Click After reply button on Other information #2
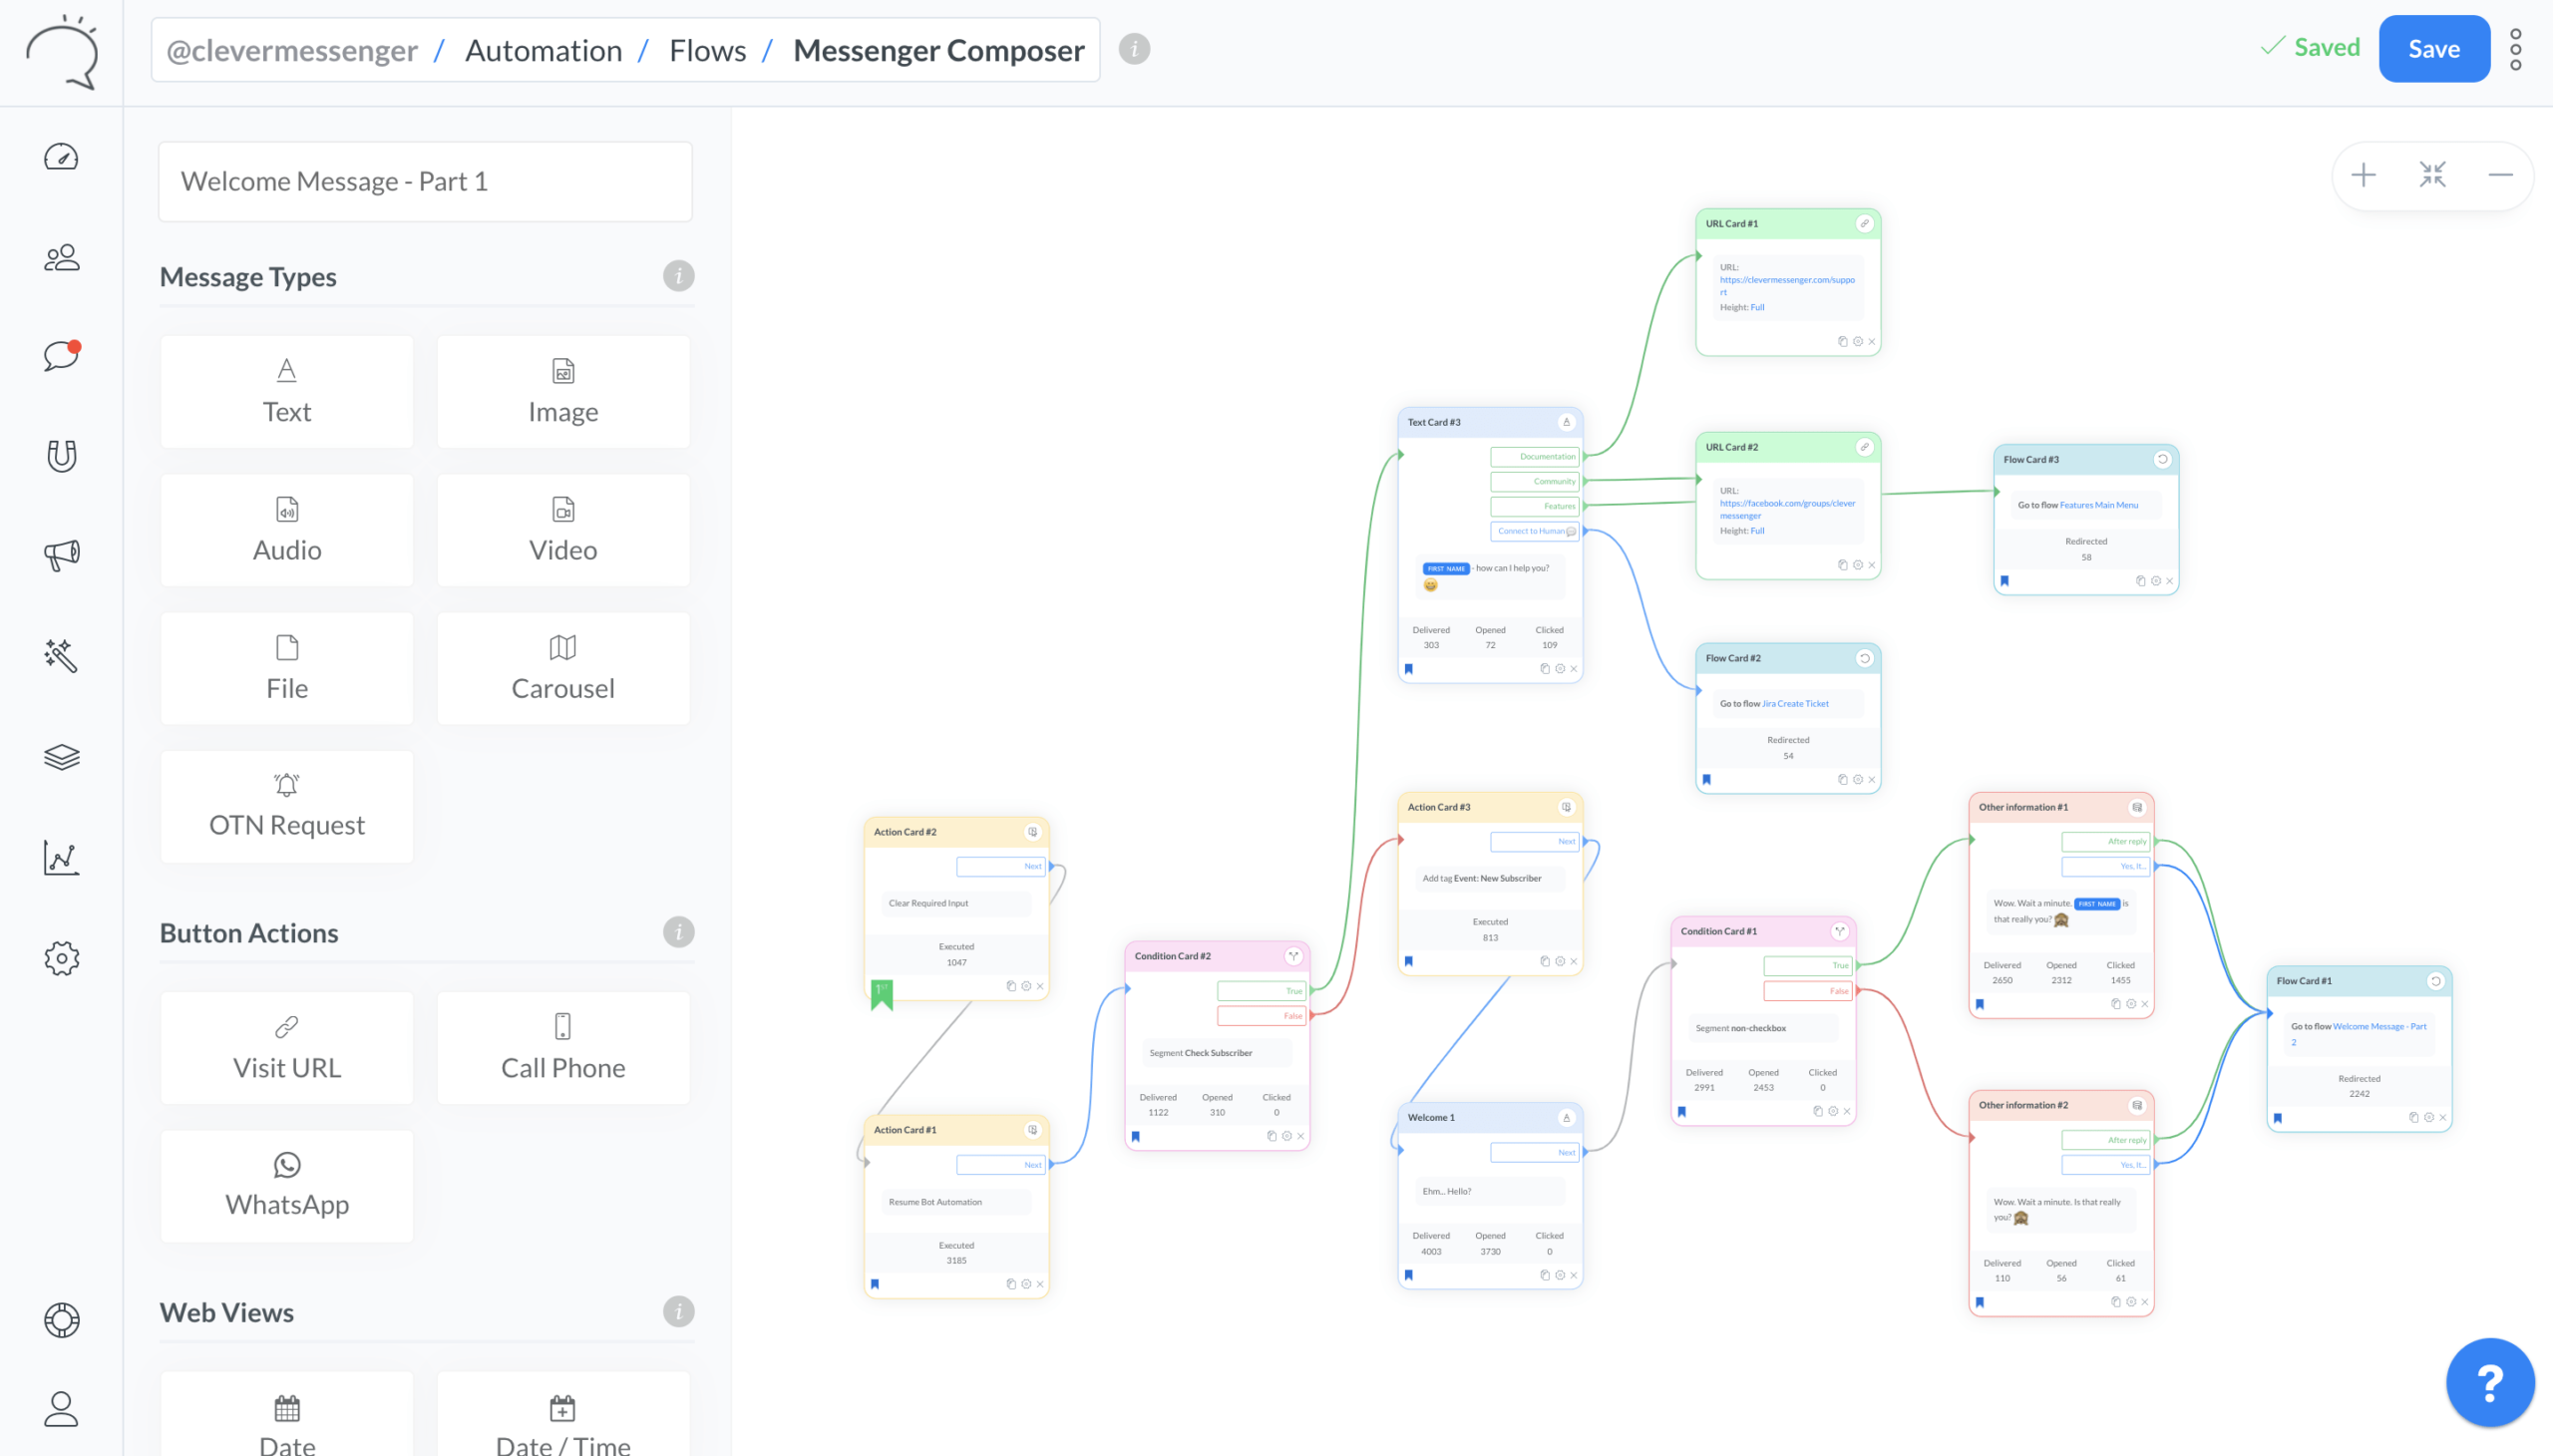This screenshot has height=1456, width=2553. pos(2104,1140)
